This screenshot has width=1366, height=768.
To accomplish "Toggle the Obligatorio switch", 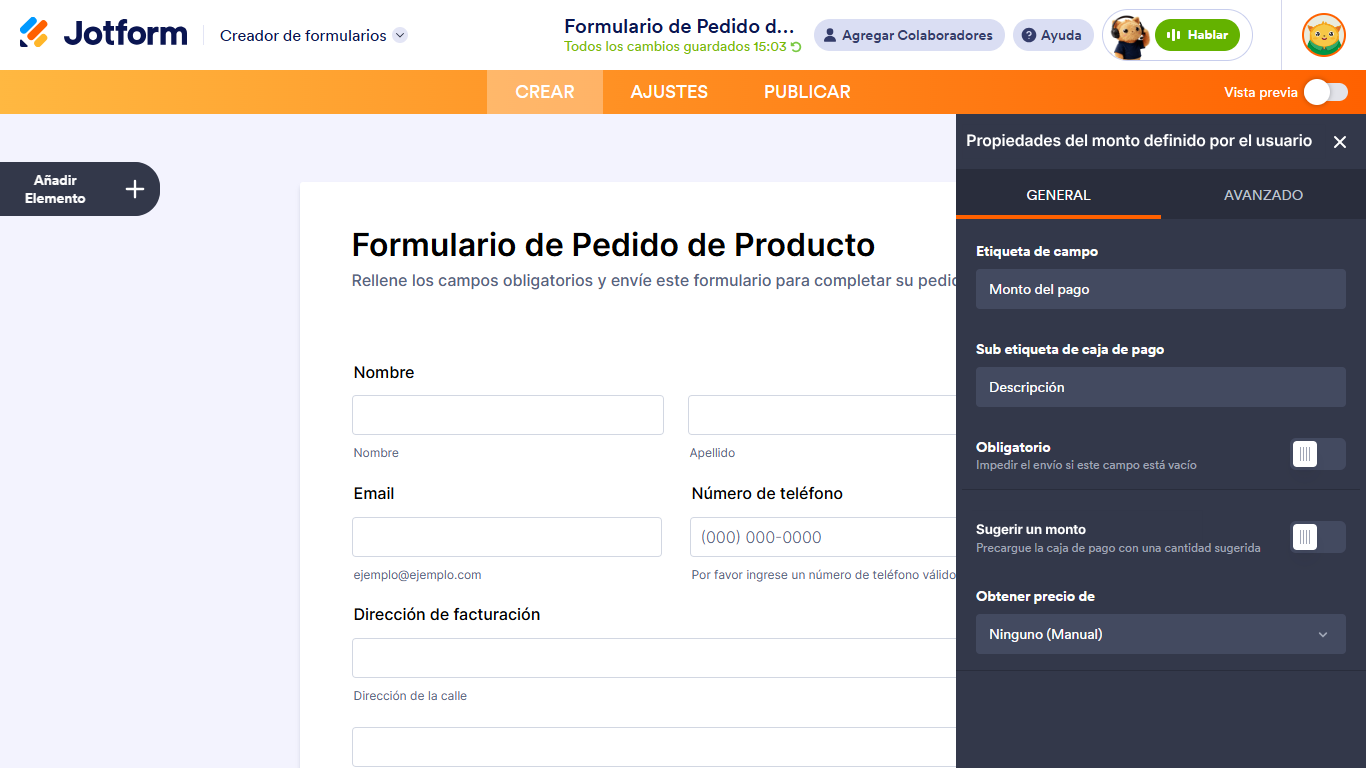I will click(x=1318, y=454).
